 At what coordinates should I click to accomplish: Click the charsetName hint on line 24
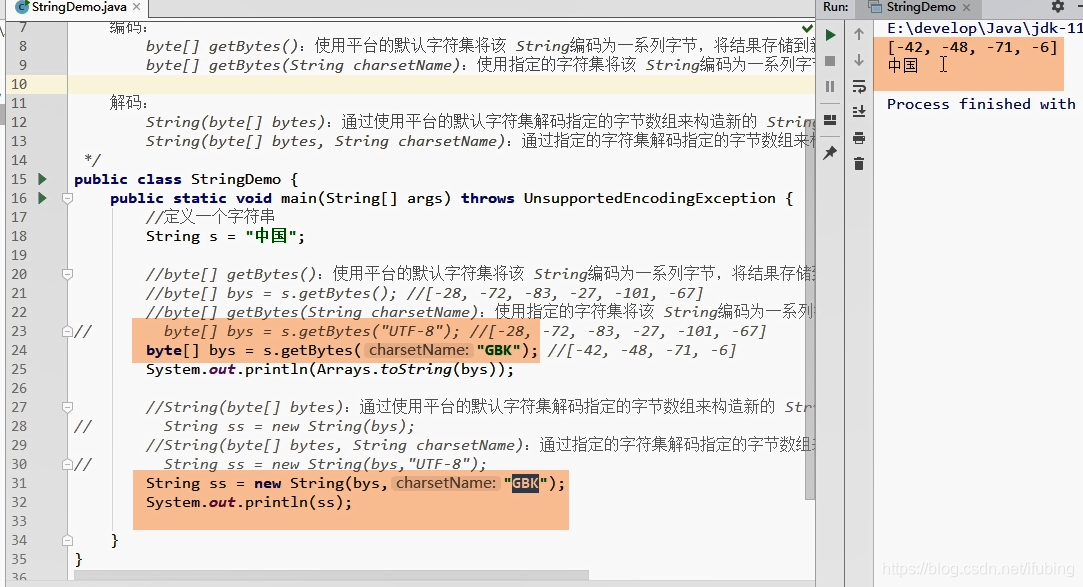coord(419,350)
